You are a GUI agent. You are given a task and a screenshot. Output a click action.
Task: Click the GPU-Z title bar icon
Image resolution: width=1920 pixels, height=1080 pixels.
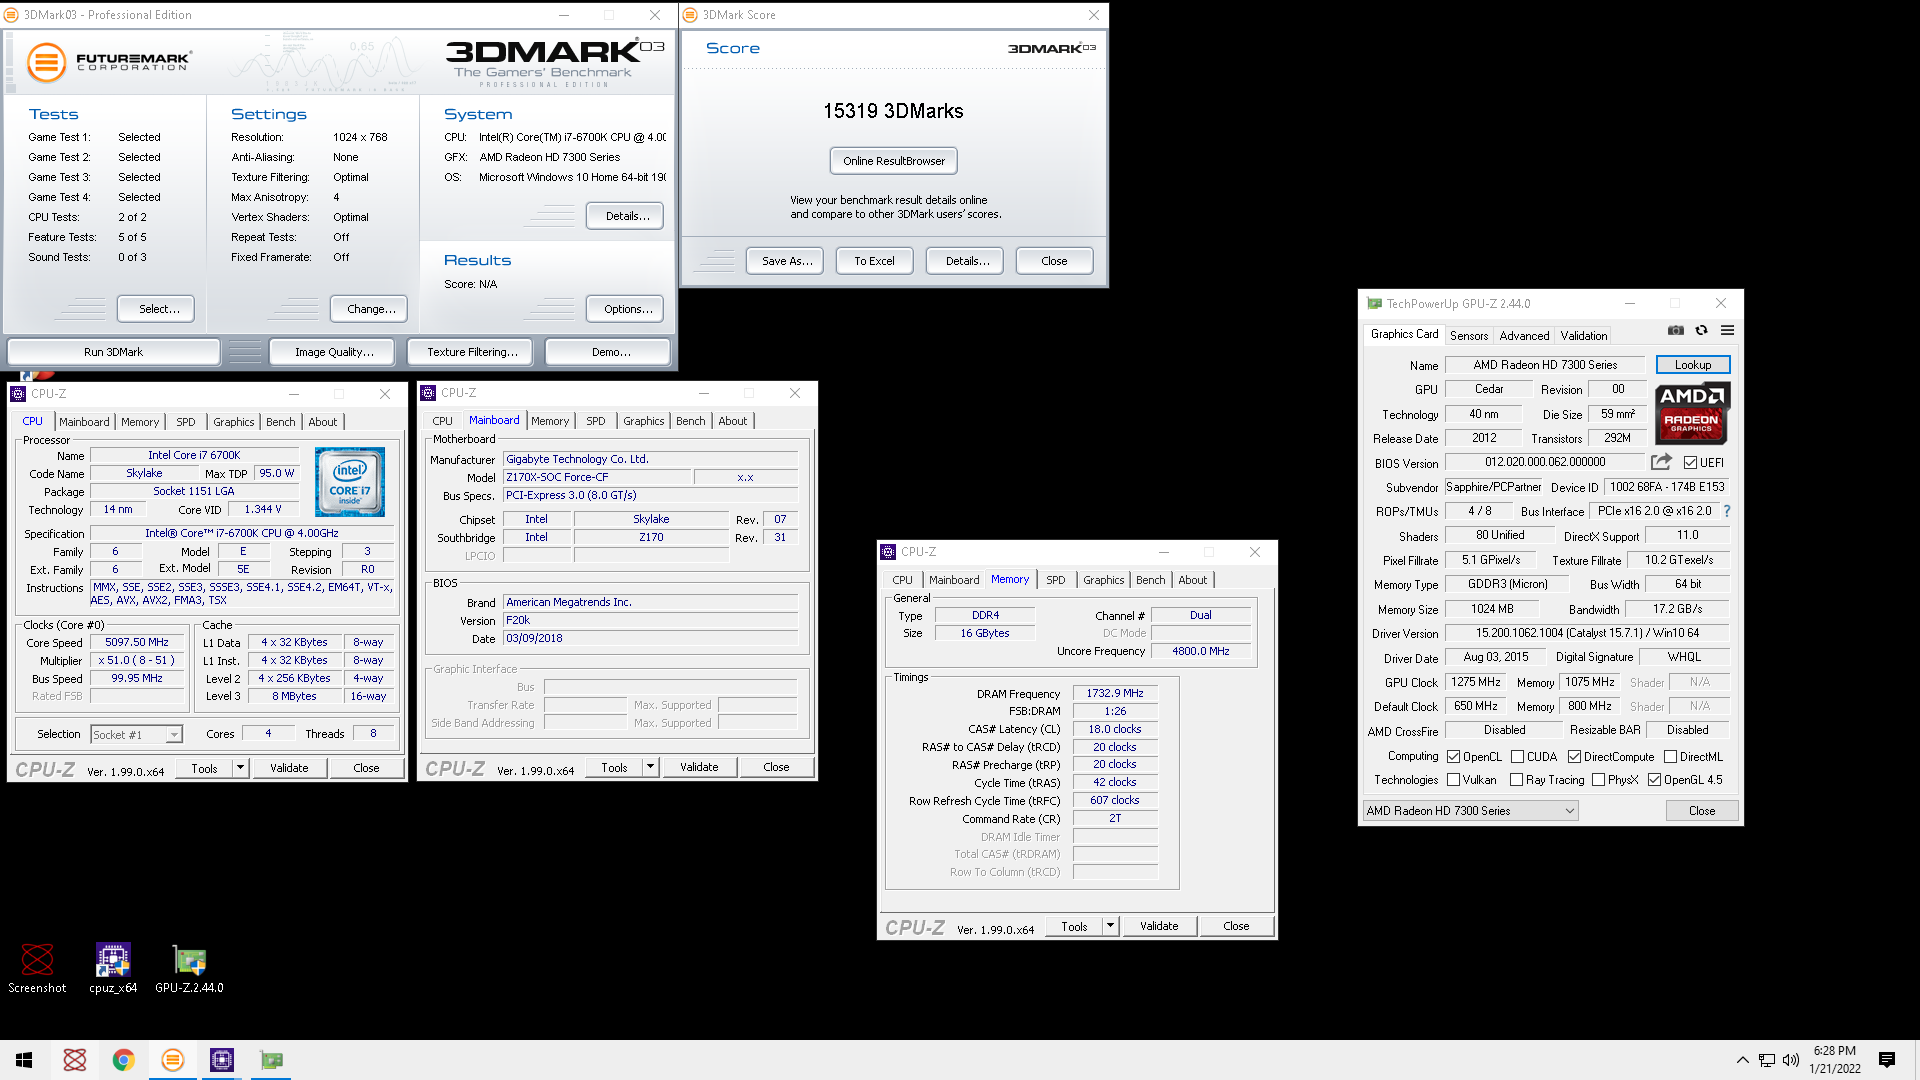pos(1374,303)
